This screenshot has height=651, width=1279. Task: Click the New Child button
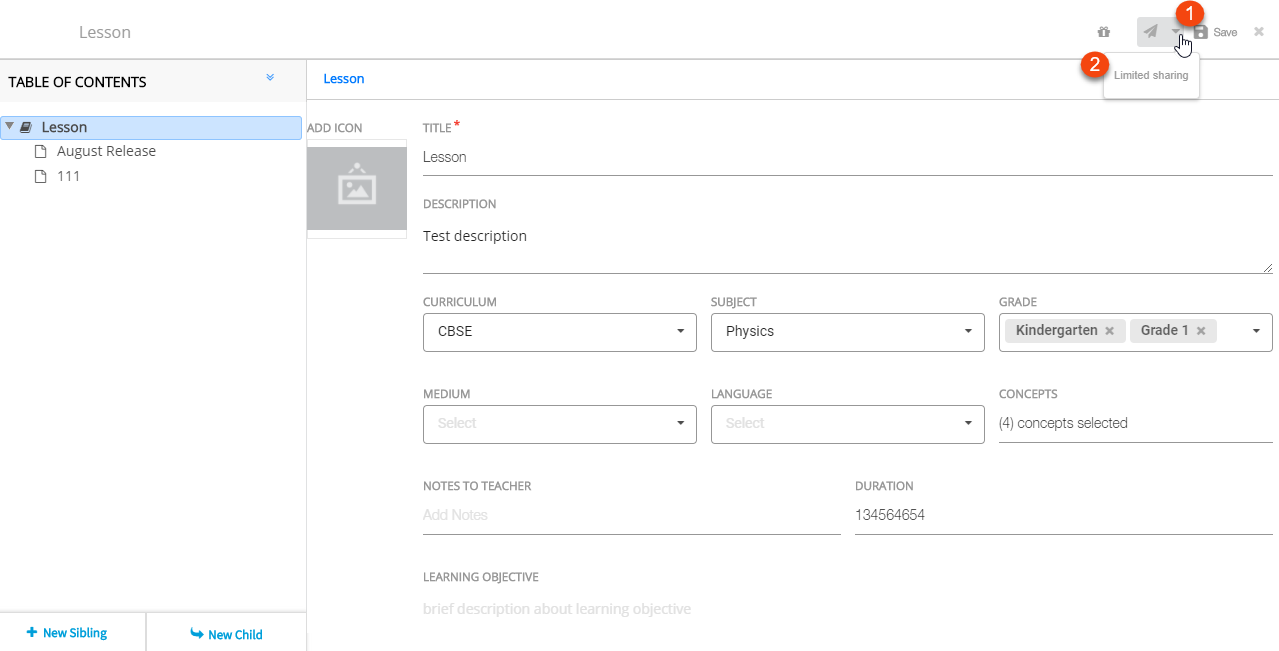(226, 634)
